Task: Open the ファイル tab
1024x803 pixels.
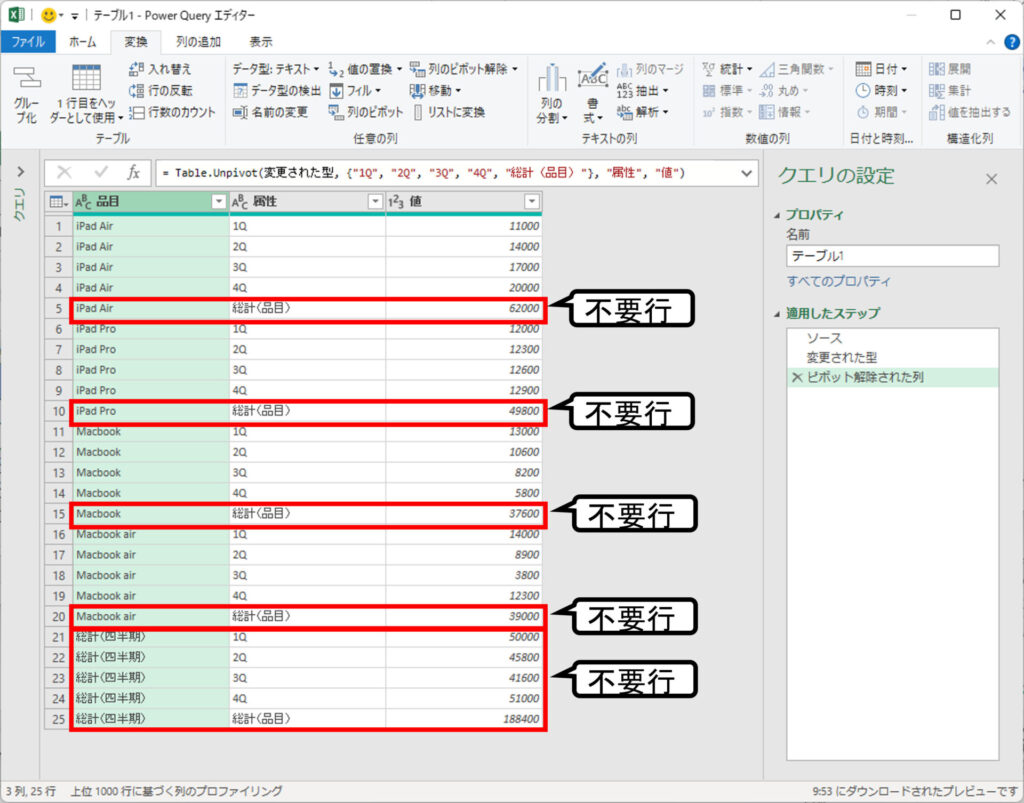Action: tap(28, 42)
